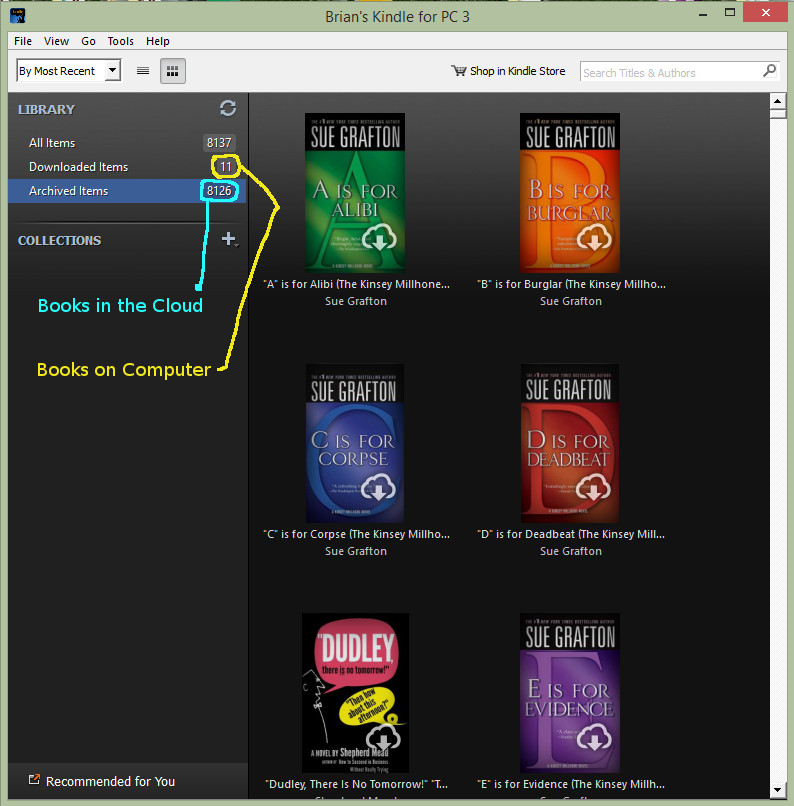Click "B" is for Burglar title text
Image resolution: width=794 pixels, height=806 pixels.
click(x=571, y=284)
